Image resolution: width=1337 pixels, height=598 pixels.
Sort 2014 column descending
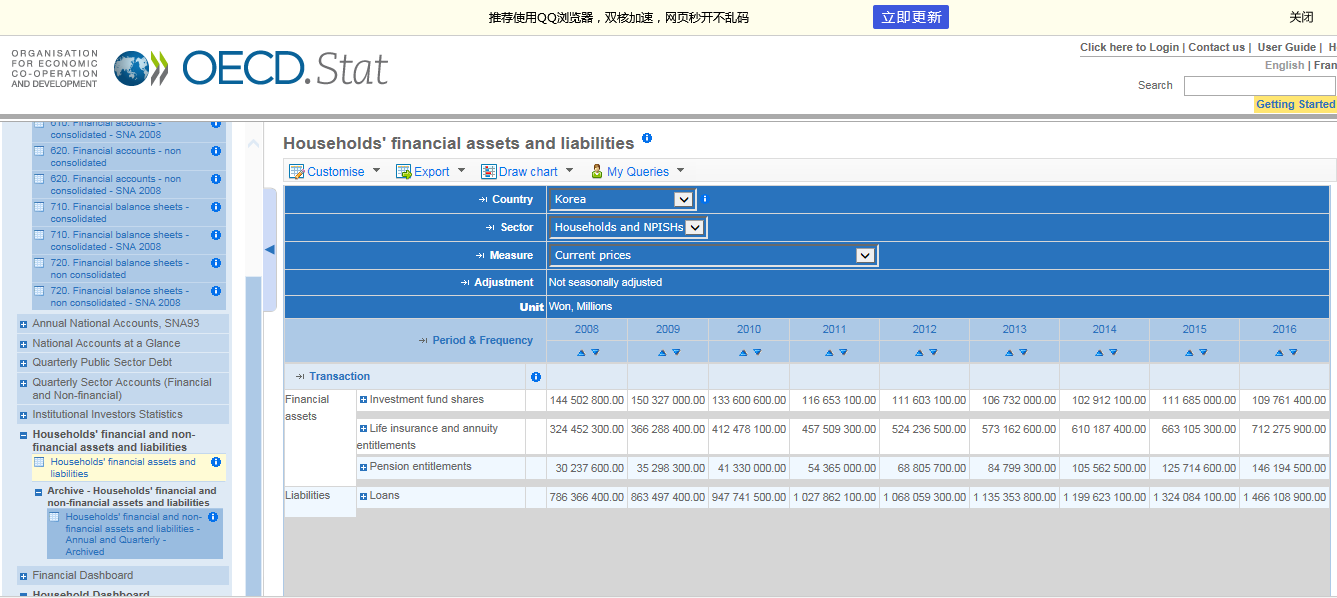(x=1113, y=352)
